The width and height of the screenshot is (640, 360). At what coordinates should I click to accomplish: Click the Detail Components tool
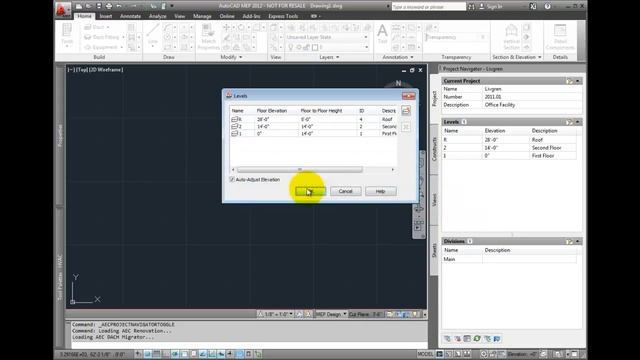tap(560, 37)
